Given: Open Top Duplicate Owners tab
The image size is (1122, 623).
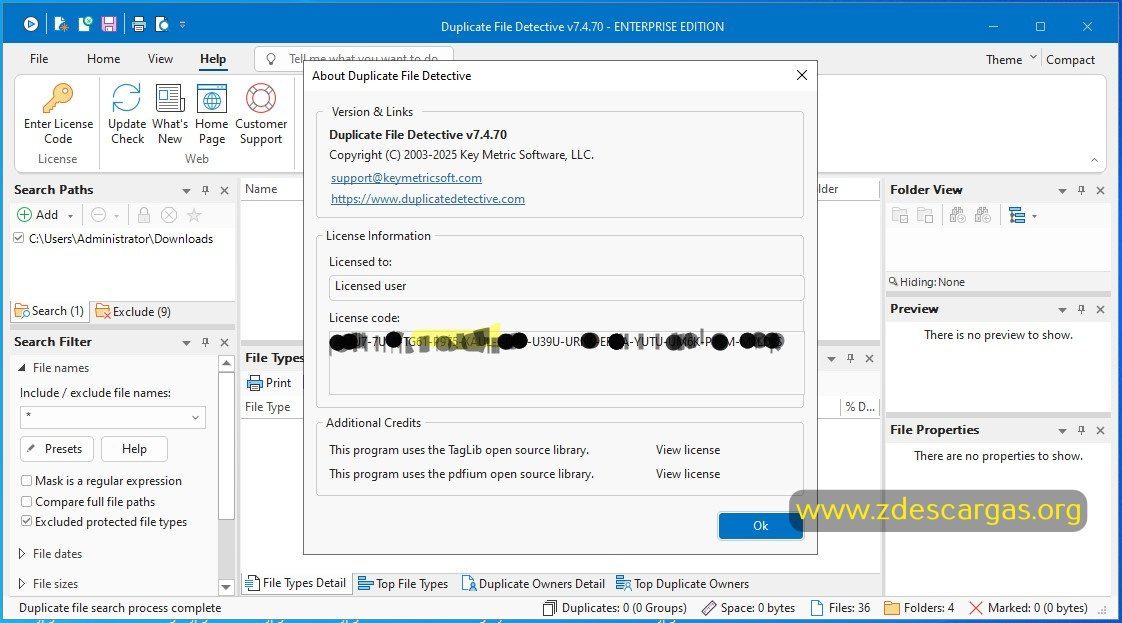Looking at the screenshot, I should [683, 584].
